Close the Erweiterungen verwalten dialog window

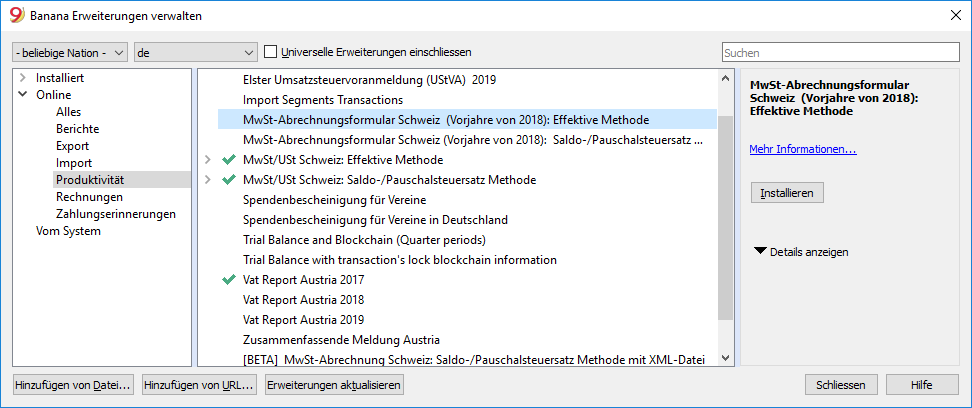pos(955,16)
